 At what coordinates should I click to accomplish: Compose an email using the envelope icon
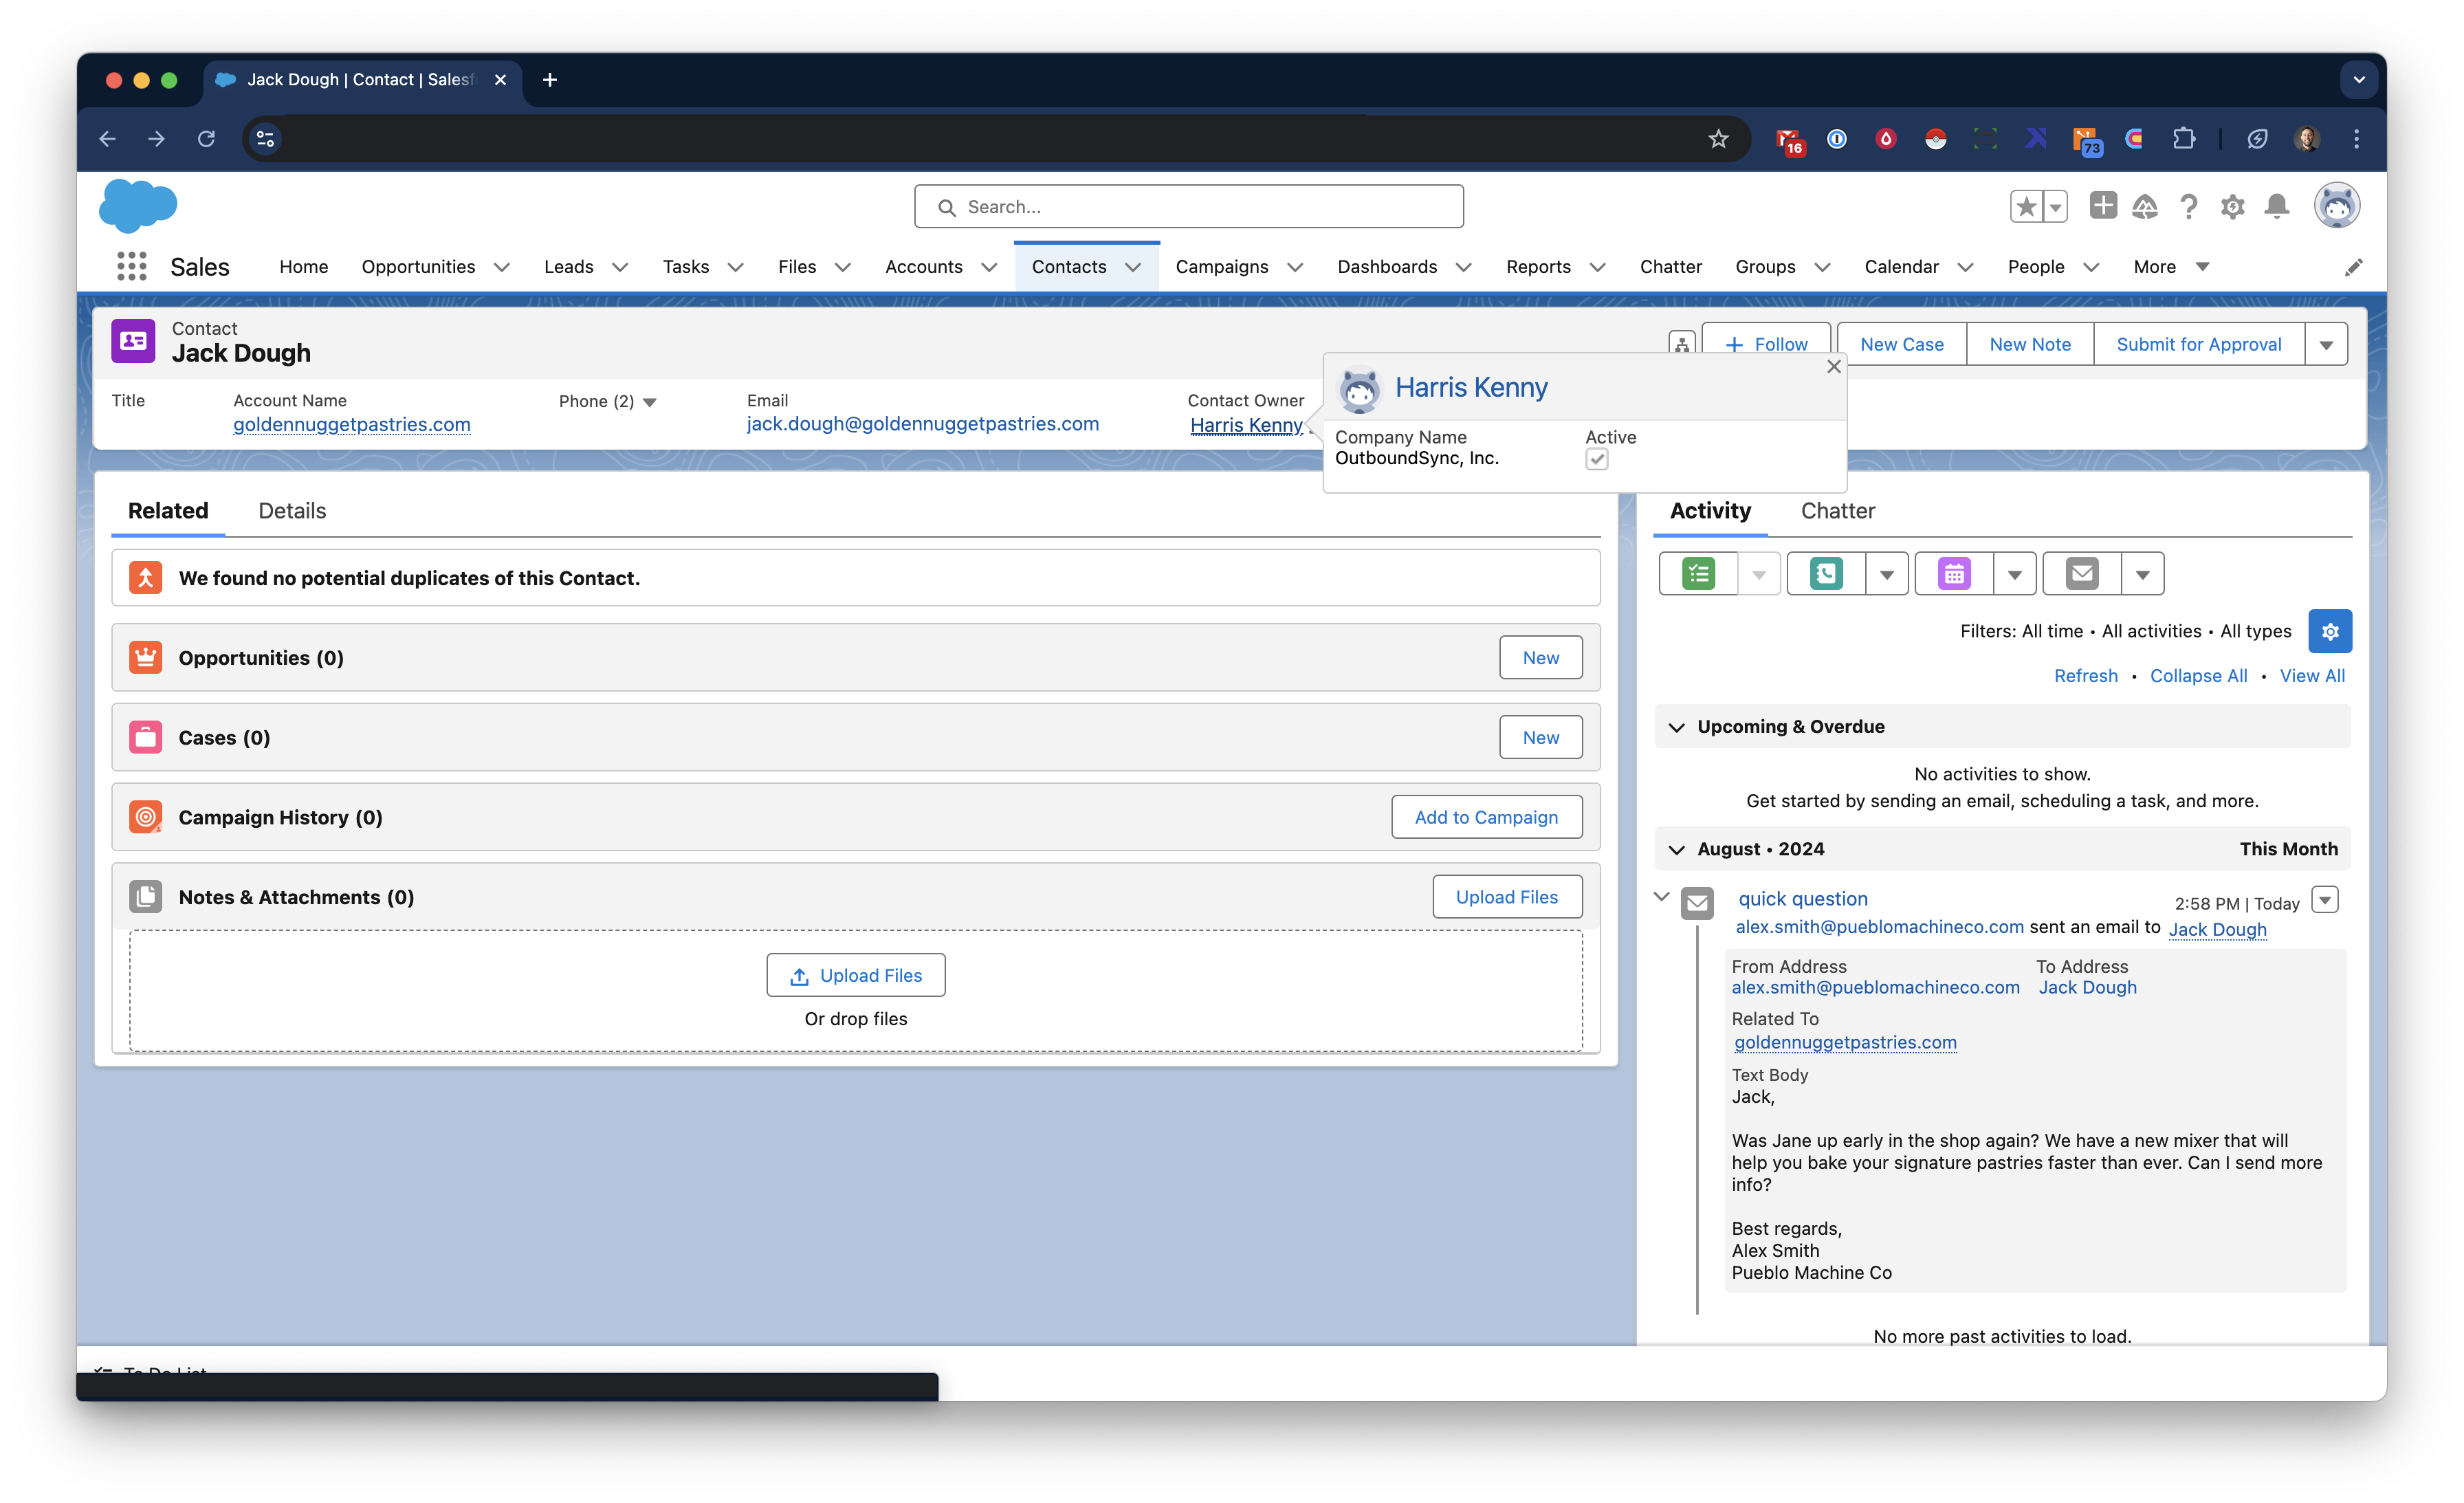[x=2081, y=573]
